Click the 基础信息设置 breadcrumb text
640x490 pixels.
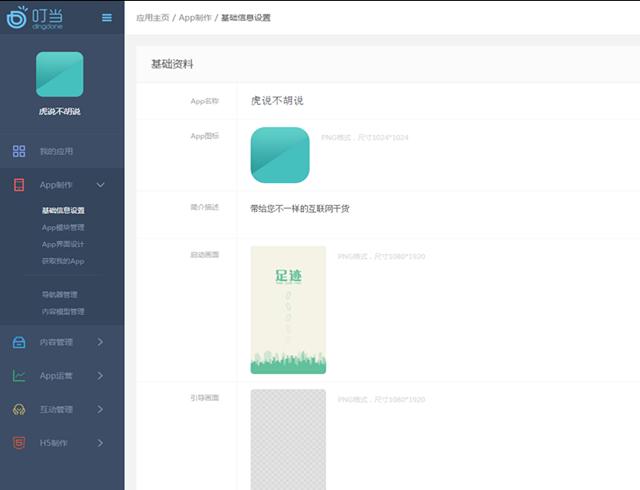[x=246, y=18]
